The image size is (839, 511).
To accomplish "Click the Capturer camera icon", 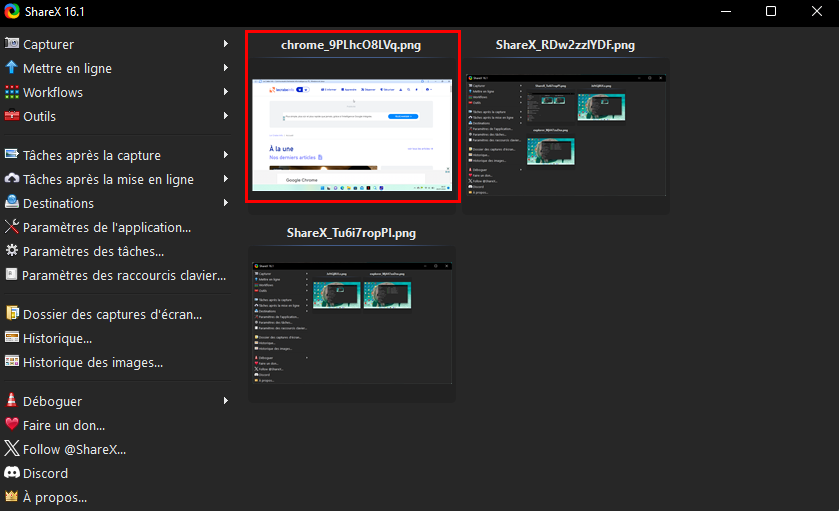I will point(12,43).
